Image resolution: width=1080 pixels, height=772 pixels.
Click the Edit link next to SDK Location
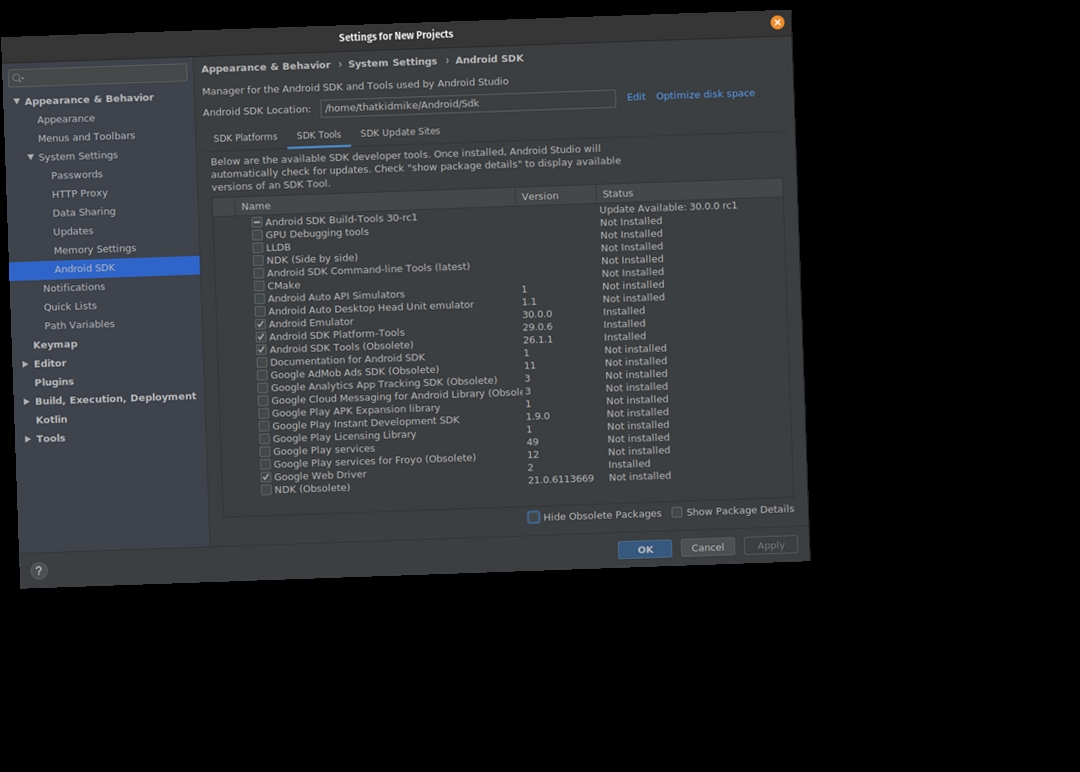pos(636,96)
